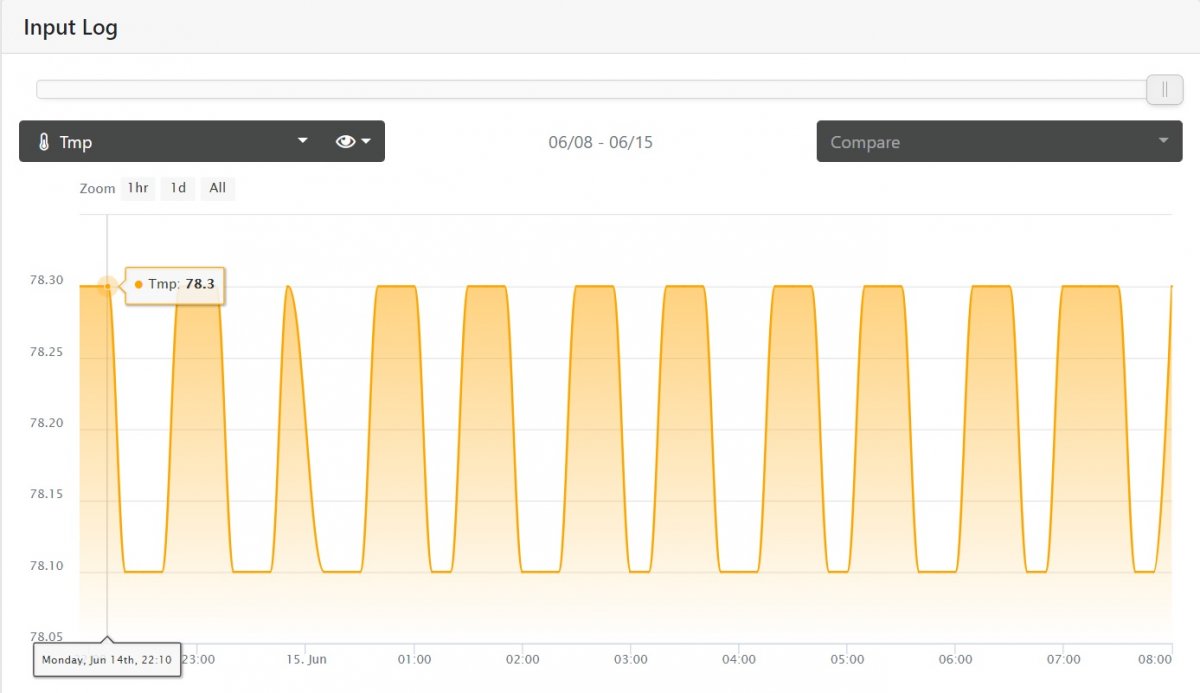
Task: Expand the Tmp input dropdown arrow
Action: (303, 141)
